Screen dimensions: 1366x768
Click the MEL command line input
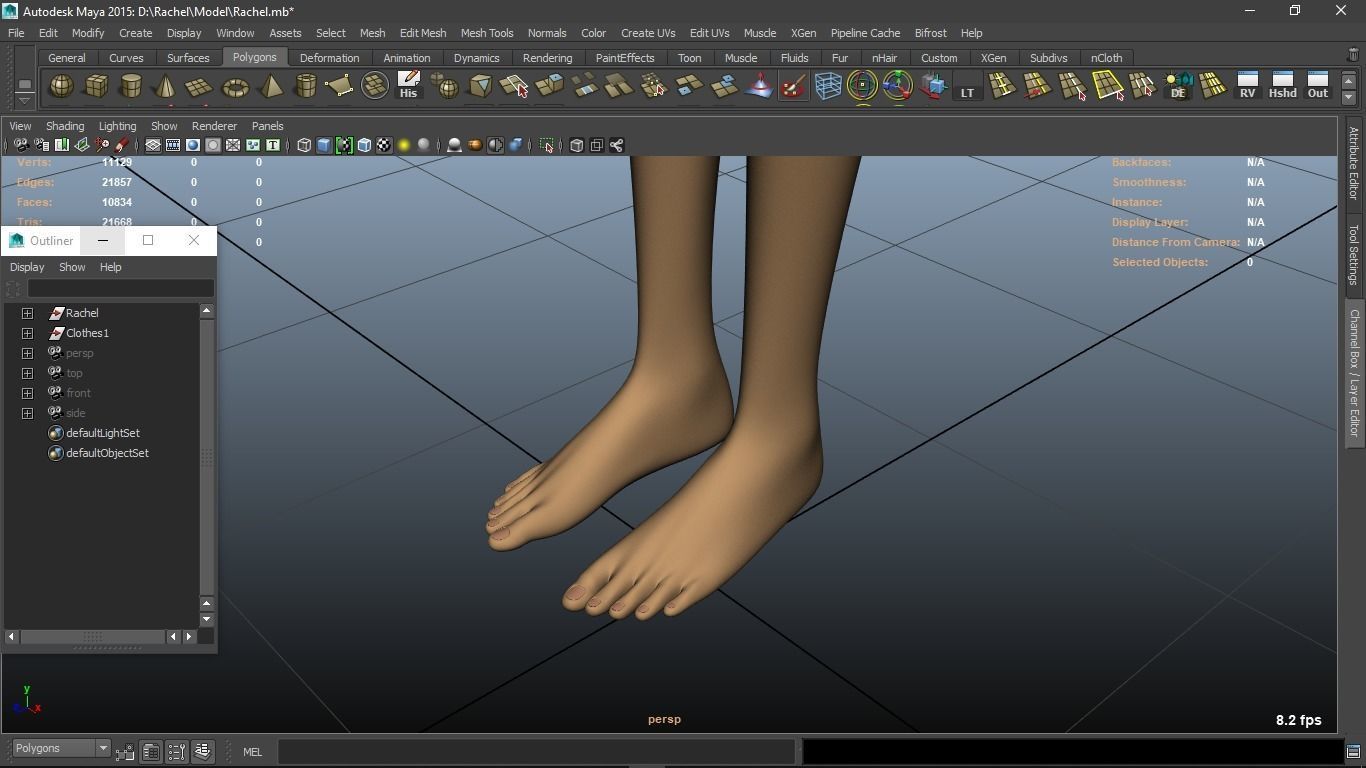pos(536,751)
